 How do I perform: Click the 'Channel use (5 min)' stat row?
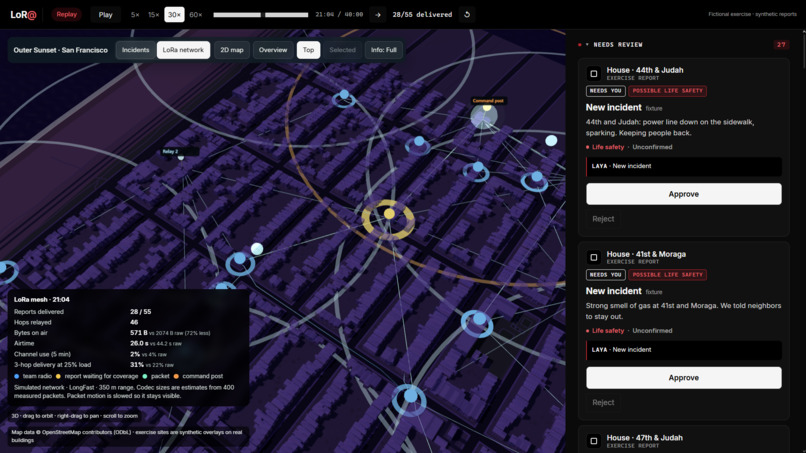pos(127,354)
